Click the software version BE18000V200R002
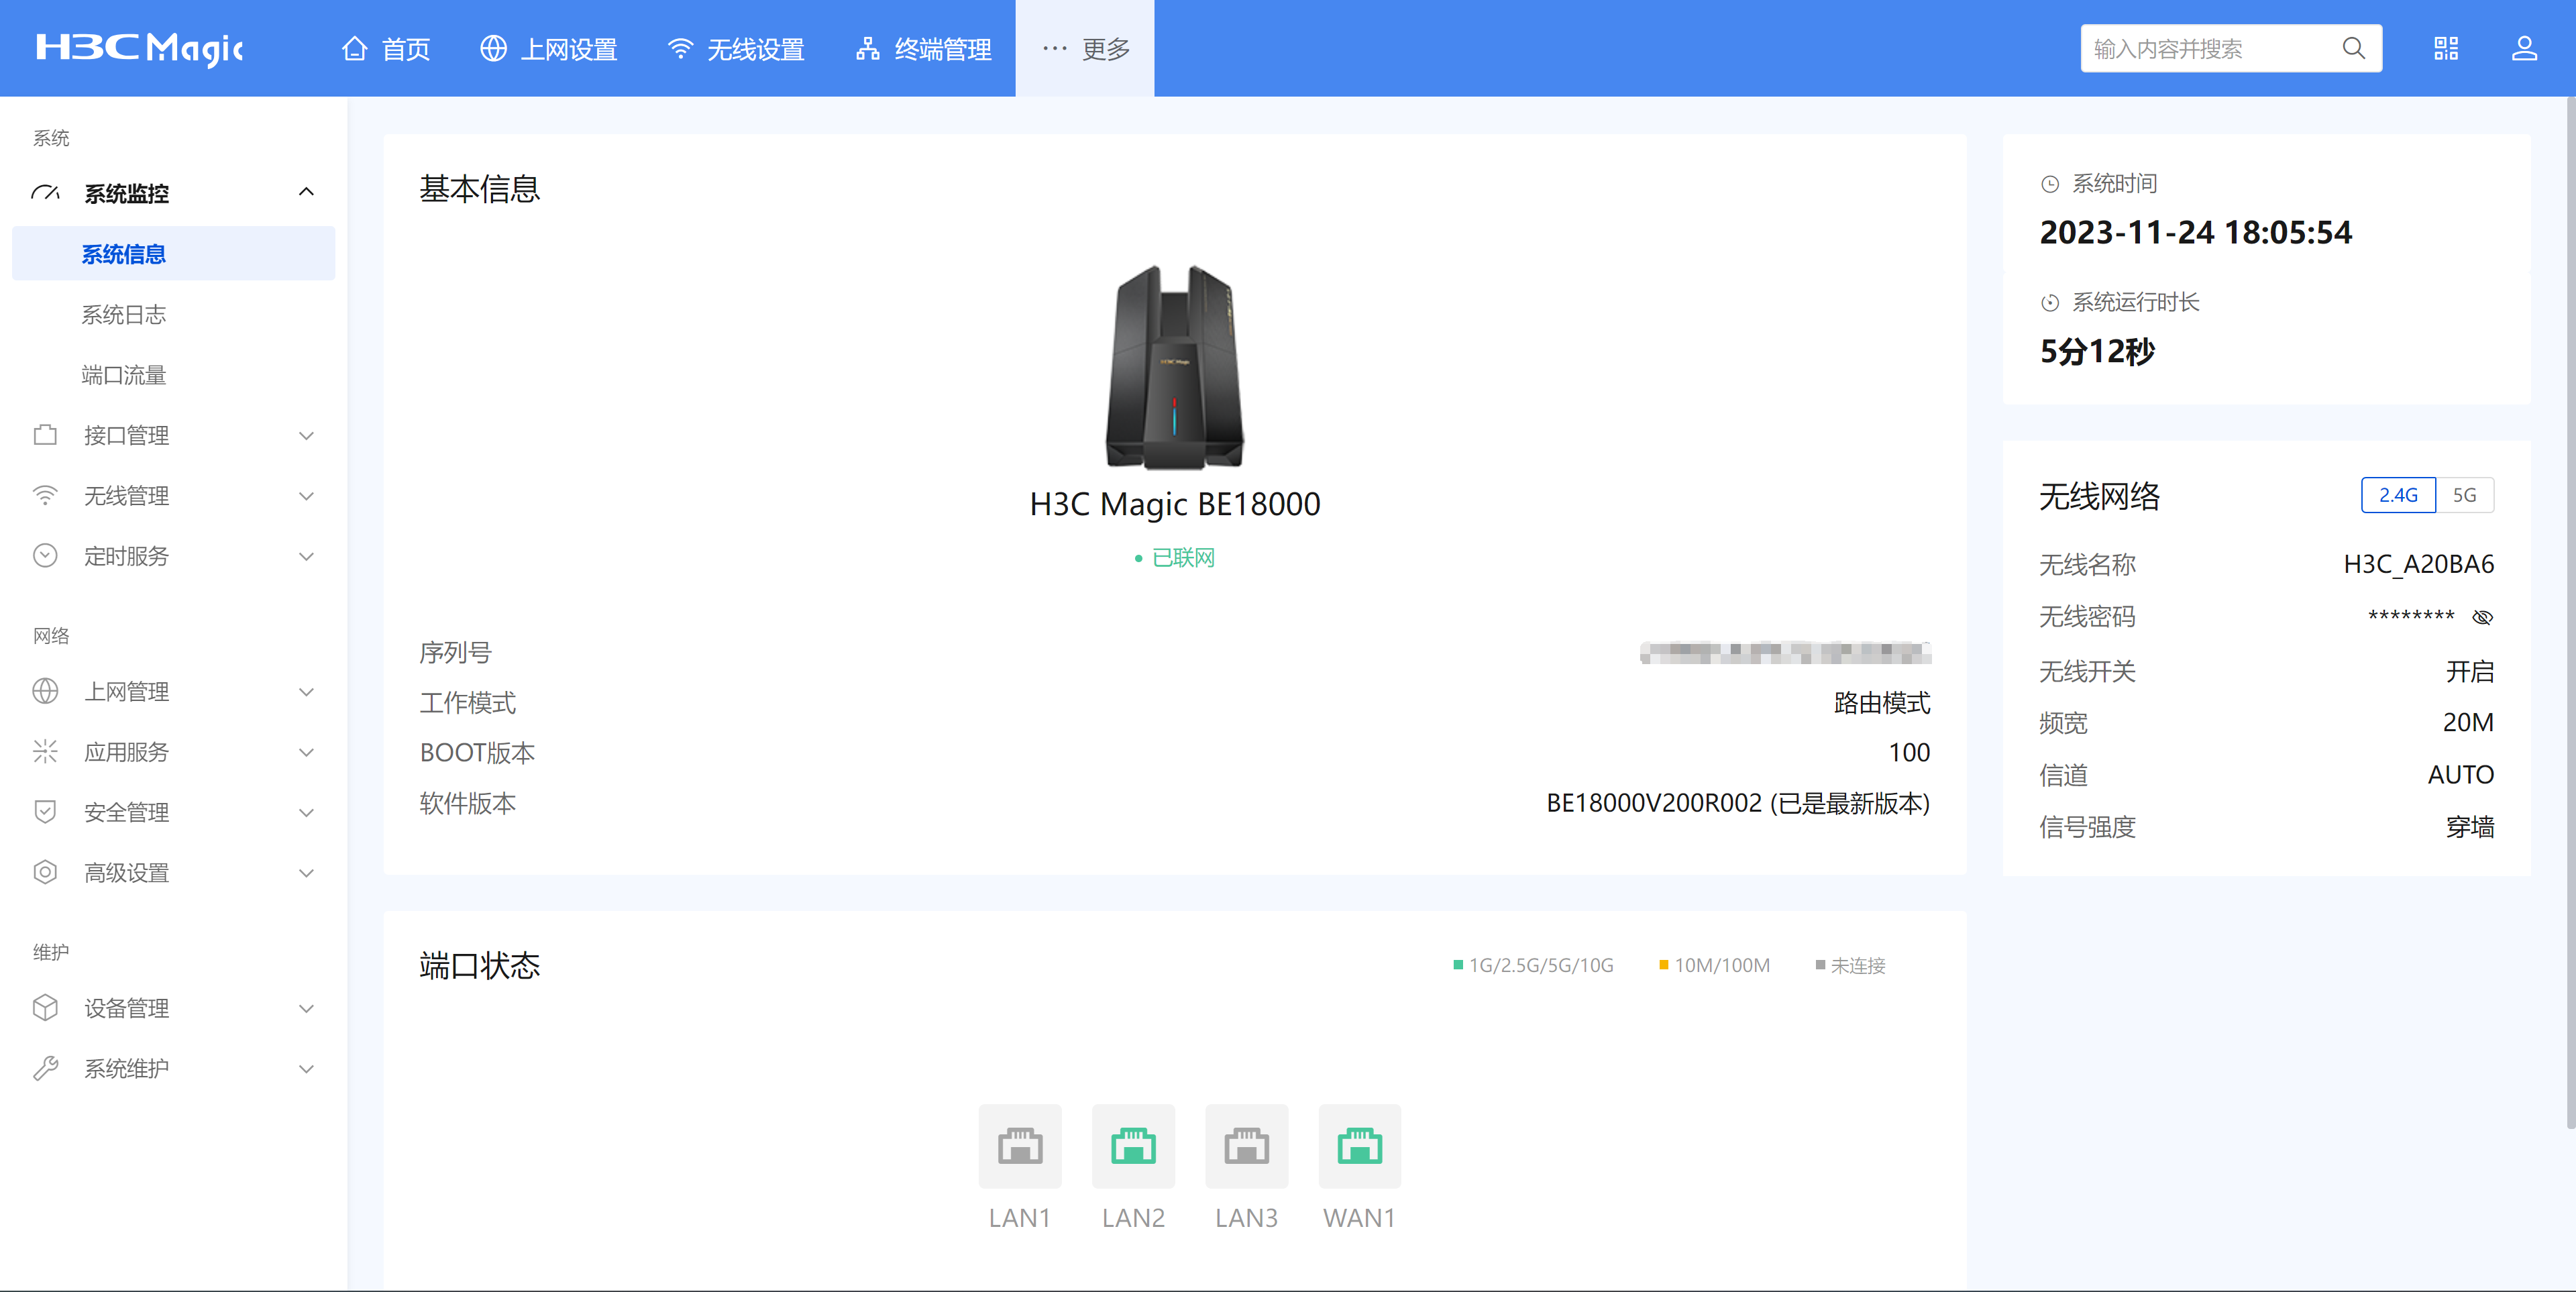 click(1654, 803)
